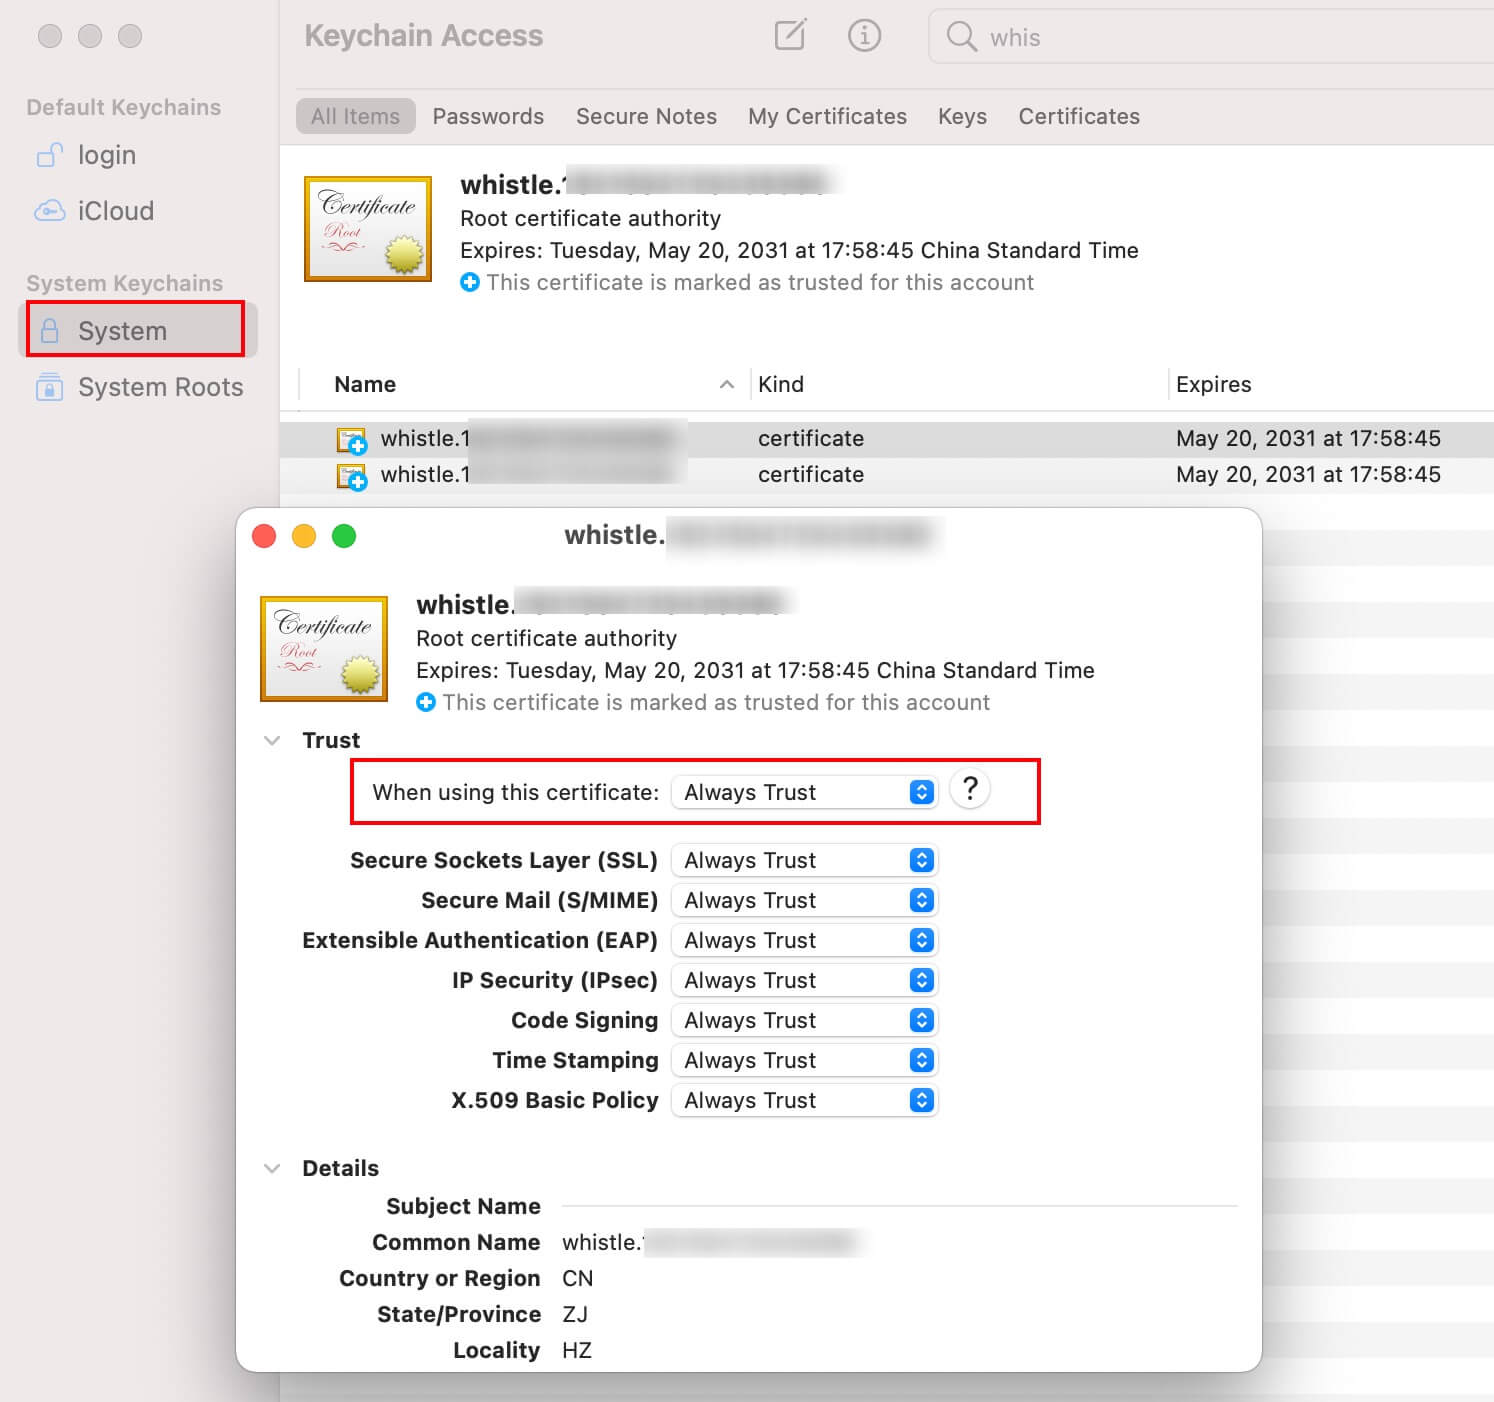Click 'System Keychains' sidebar section heading
The width and height of the screenshot is (1494, 1402).
[125, 283]
